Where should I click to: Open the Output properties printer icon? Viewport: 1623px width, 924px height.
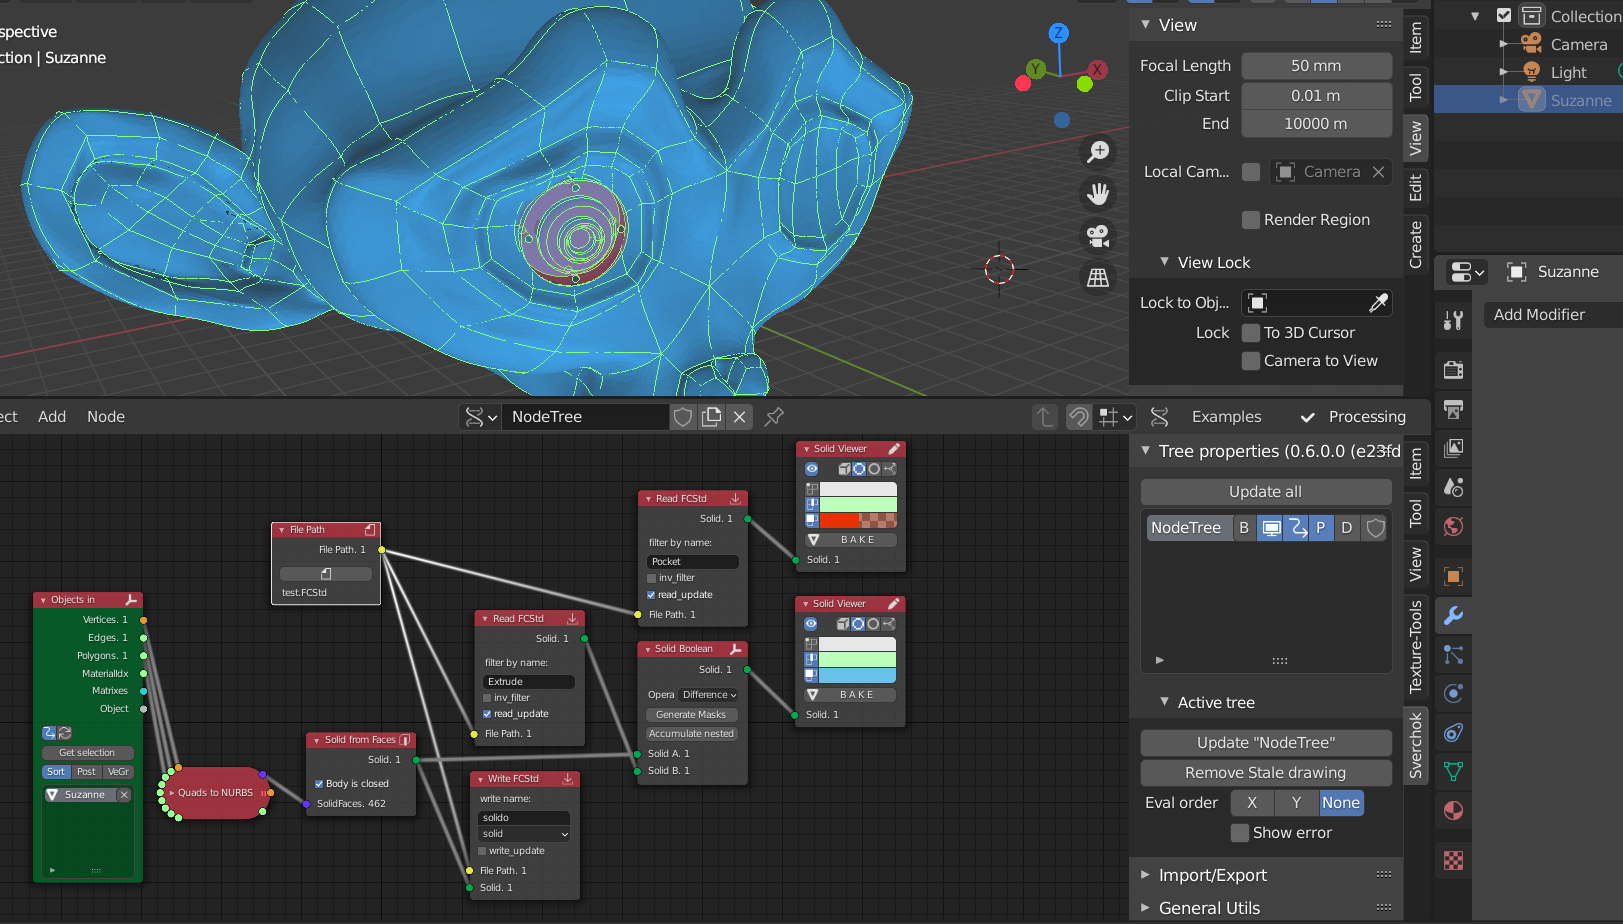coord(1453,409)
